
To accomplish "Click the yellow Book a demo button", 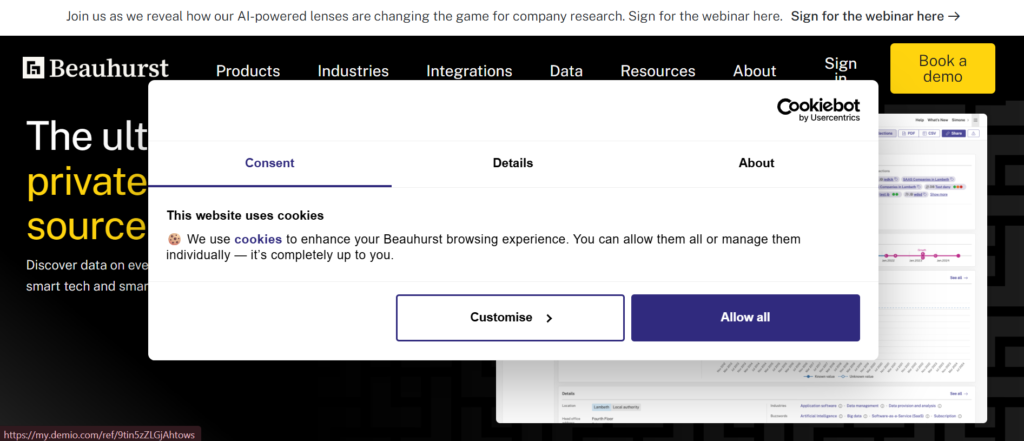I will [942, 69].
